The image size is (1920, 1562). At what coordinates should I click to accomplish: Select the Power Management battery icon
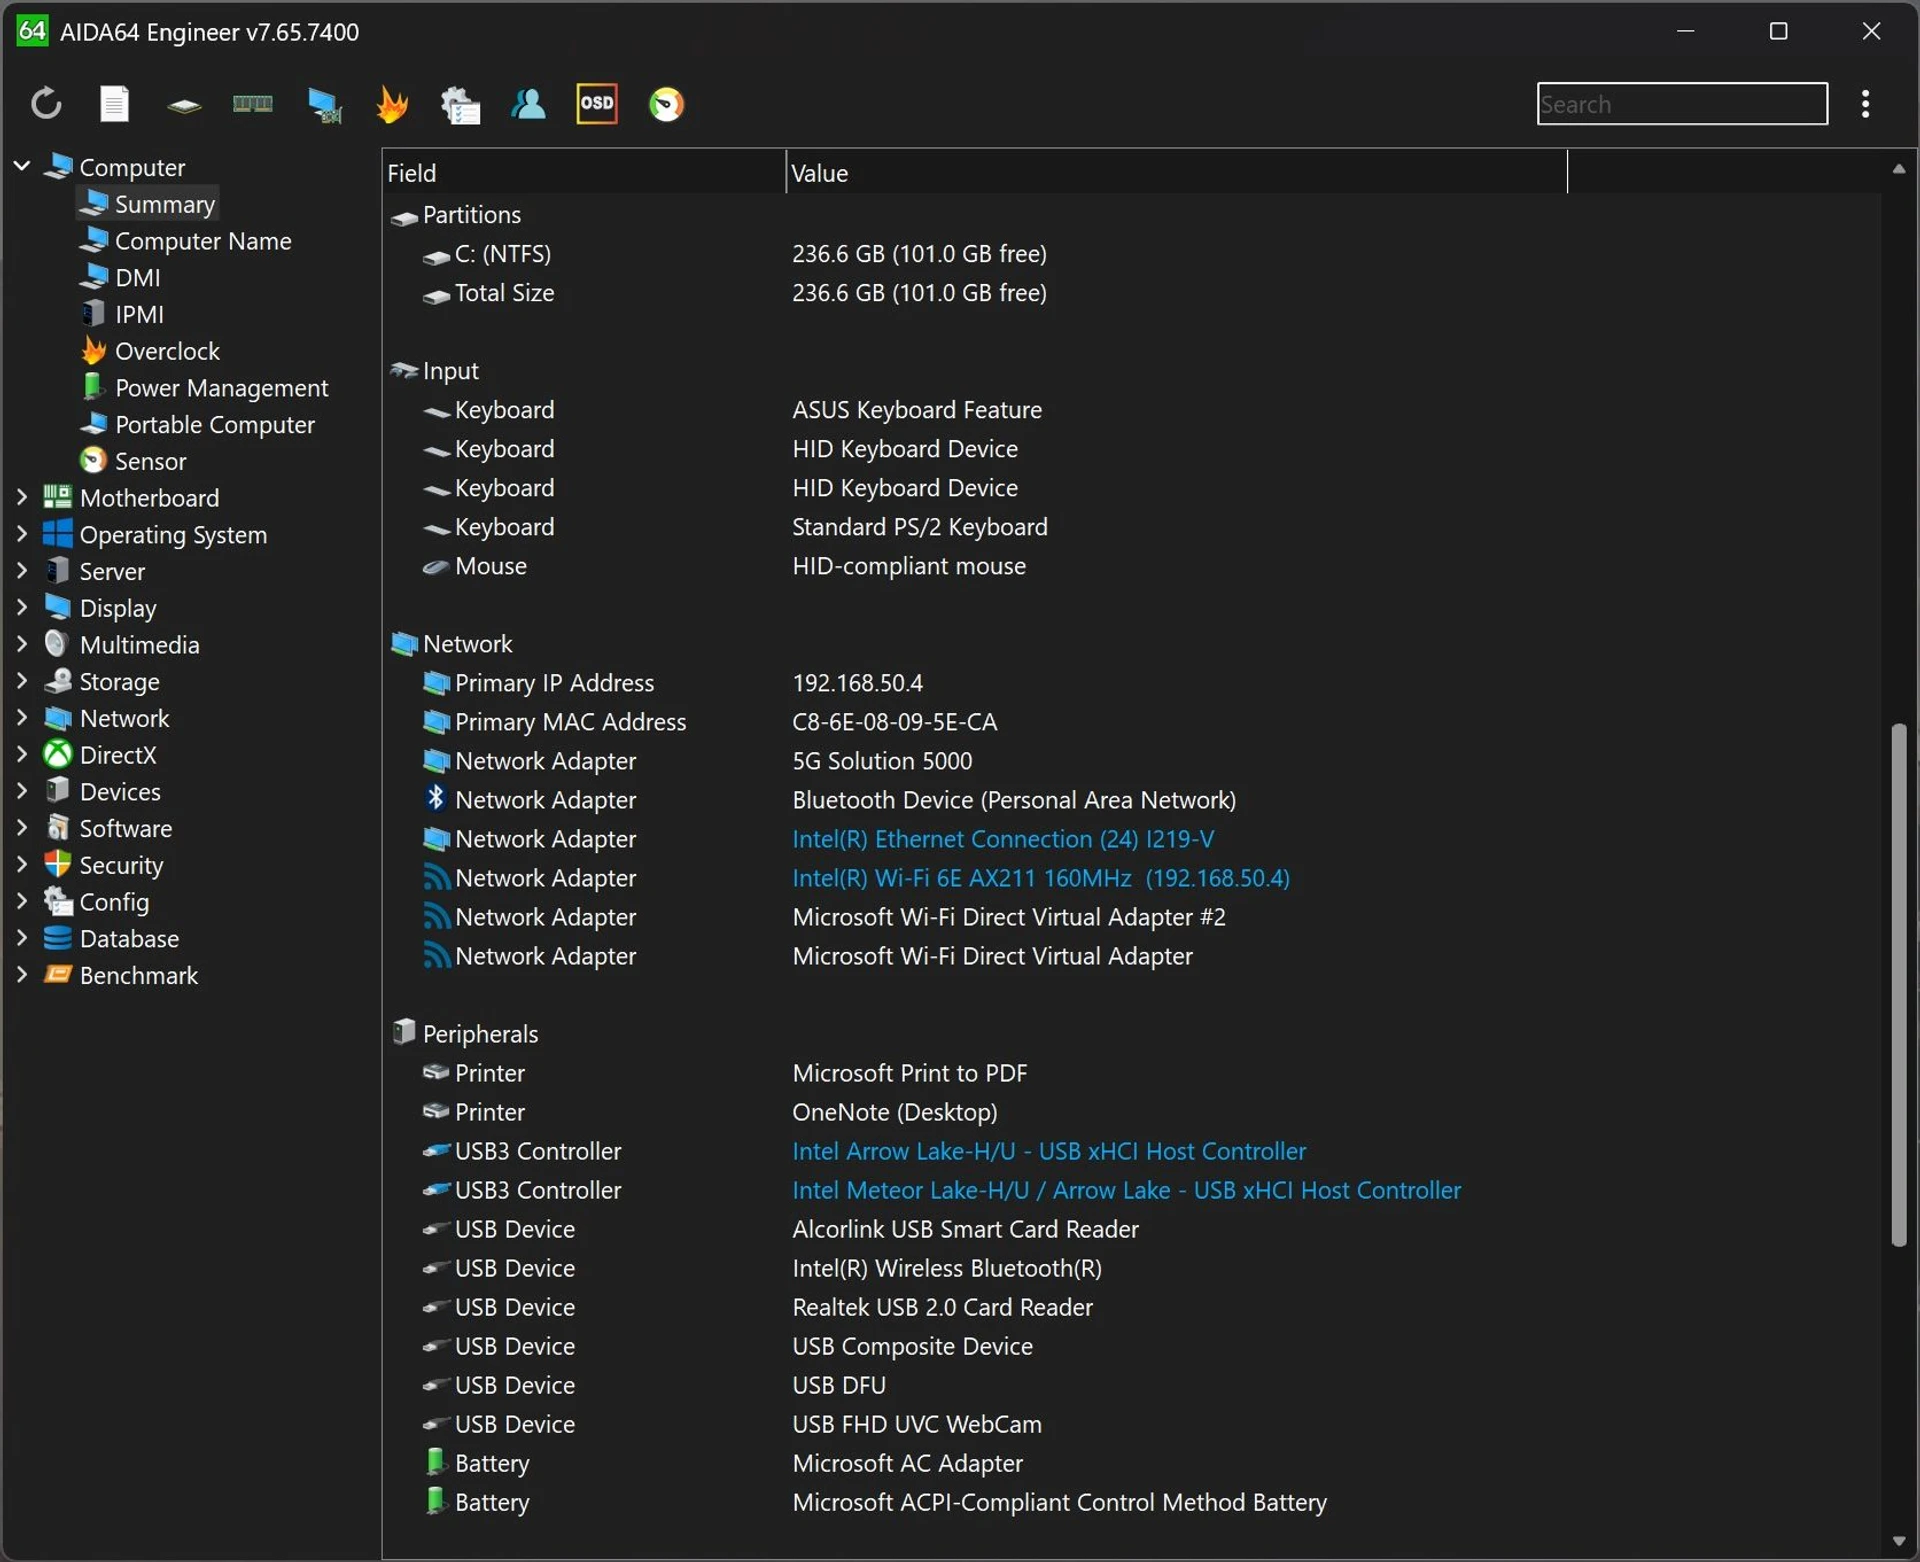(92, 387)
